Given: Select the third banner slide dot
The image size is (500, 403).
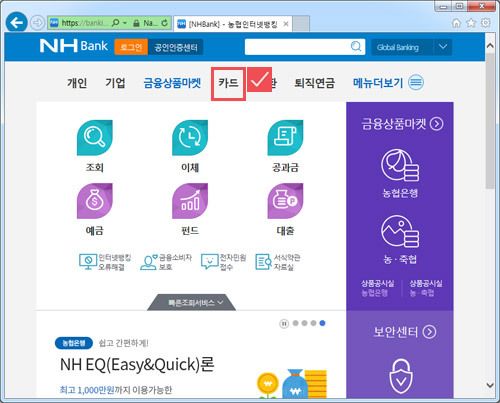Looking at the screenshot, I should [x=313, y=323].
